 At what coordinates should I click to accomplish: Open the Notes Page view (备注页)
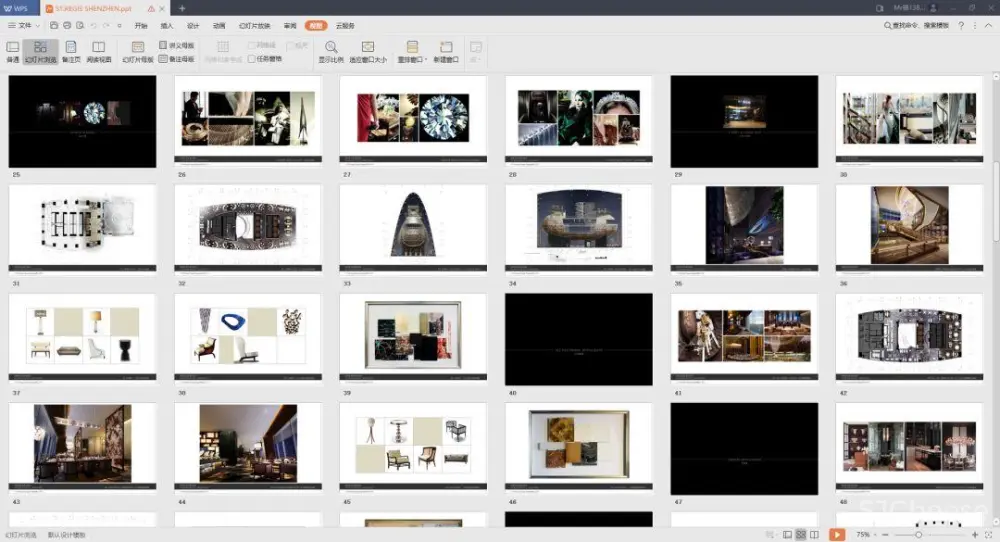click(x=71, y=51)
